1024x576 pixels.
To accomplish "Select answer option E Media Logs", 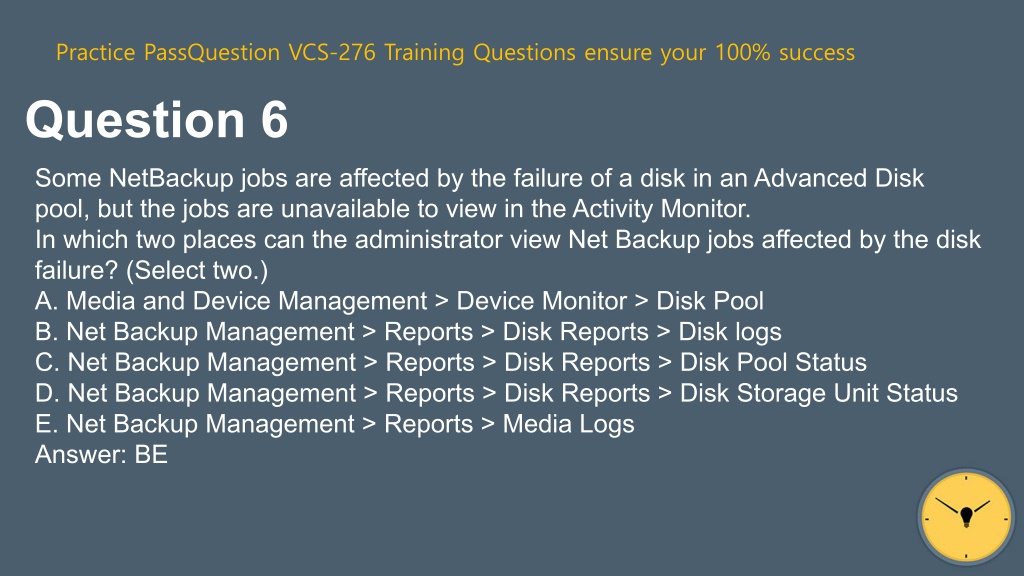I will (x=334, y=424).
